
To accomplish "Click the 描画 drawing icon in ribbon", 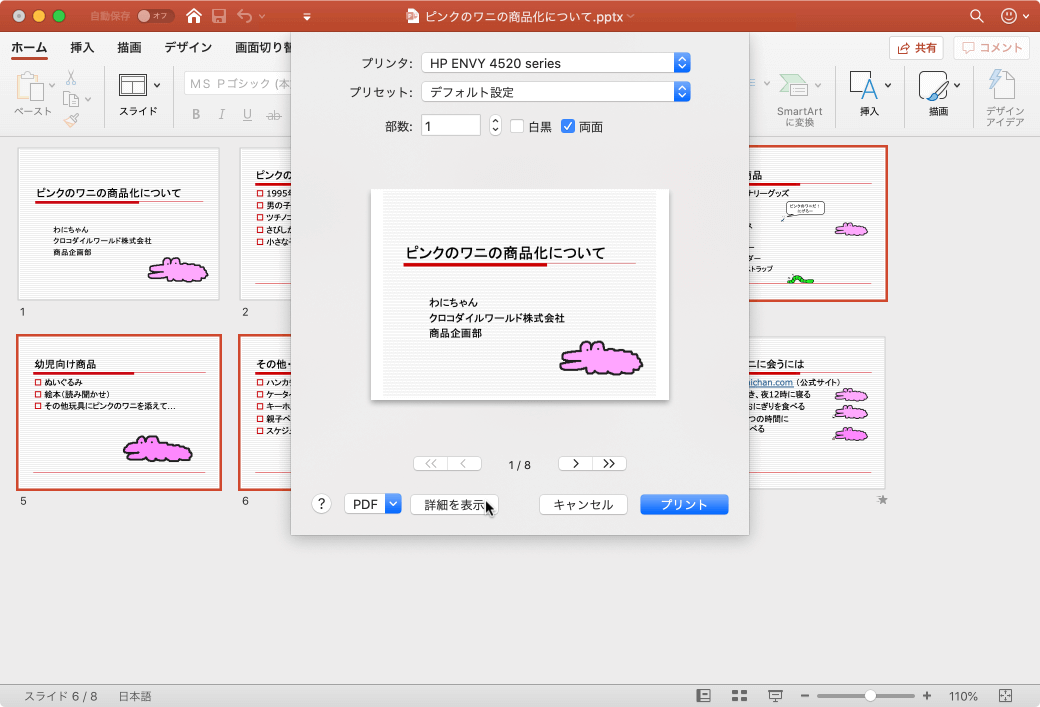I will (x=933, y=85).
